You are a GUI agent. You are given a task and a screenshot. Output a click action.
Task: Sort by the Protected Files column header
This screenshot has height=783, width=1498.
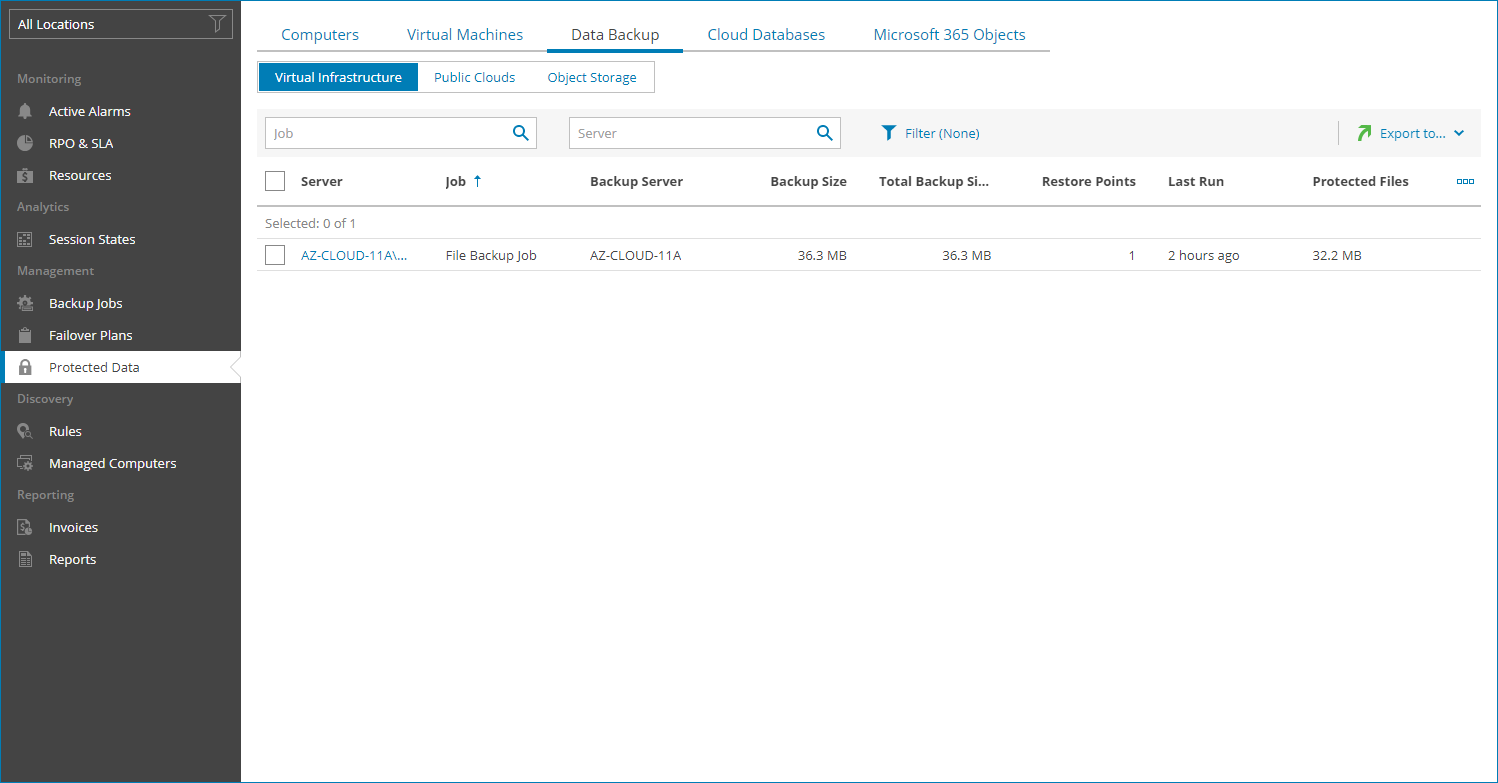(1360, 181)
